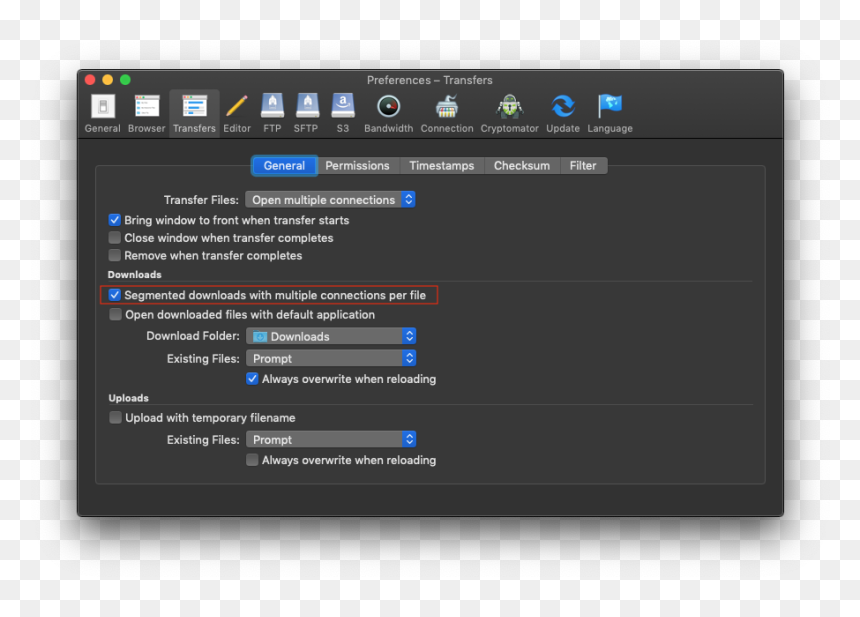Open the FTP preferences pane
This screenshot has height=617, width=860.
click(272, 114)
